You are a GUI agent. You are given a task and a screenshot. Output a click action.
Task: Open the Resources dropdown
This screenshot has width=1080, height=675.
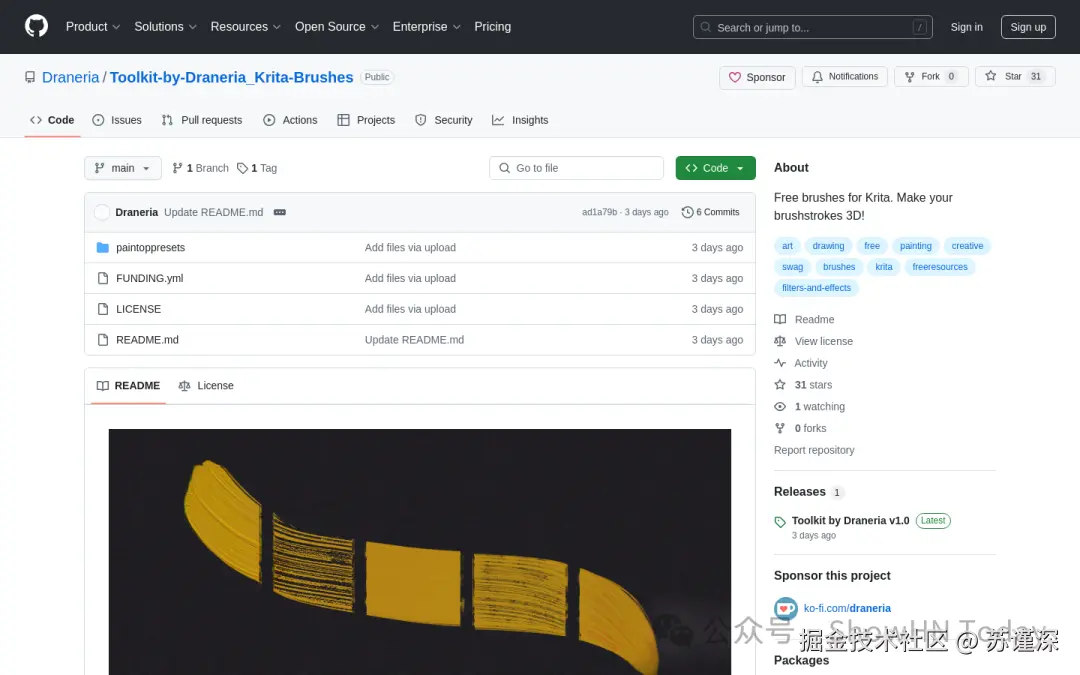tap(245, 27)
